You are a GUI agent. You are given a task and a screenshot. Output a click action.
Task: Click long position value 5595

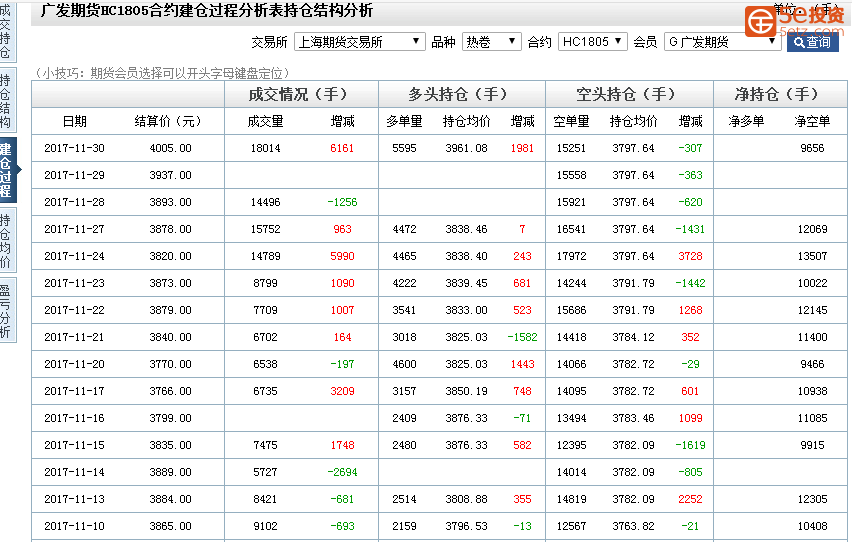pos(404,148)
